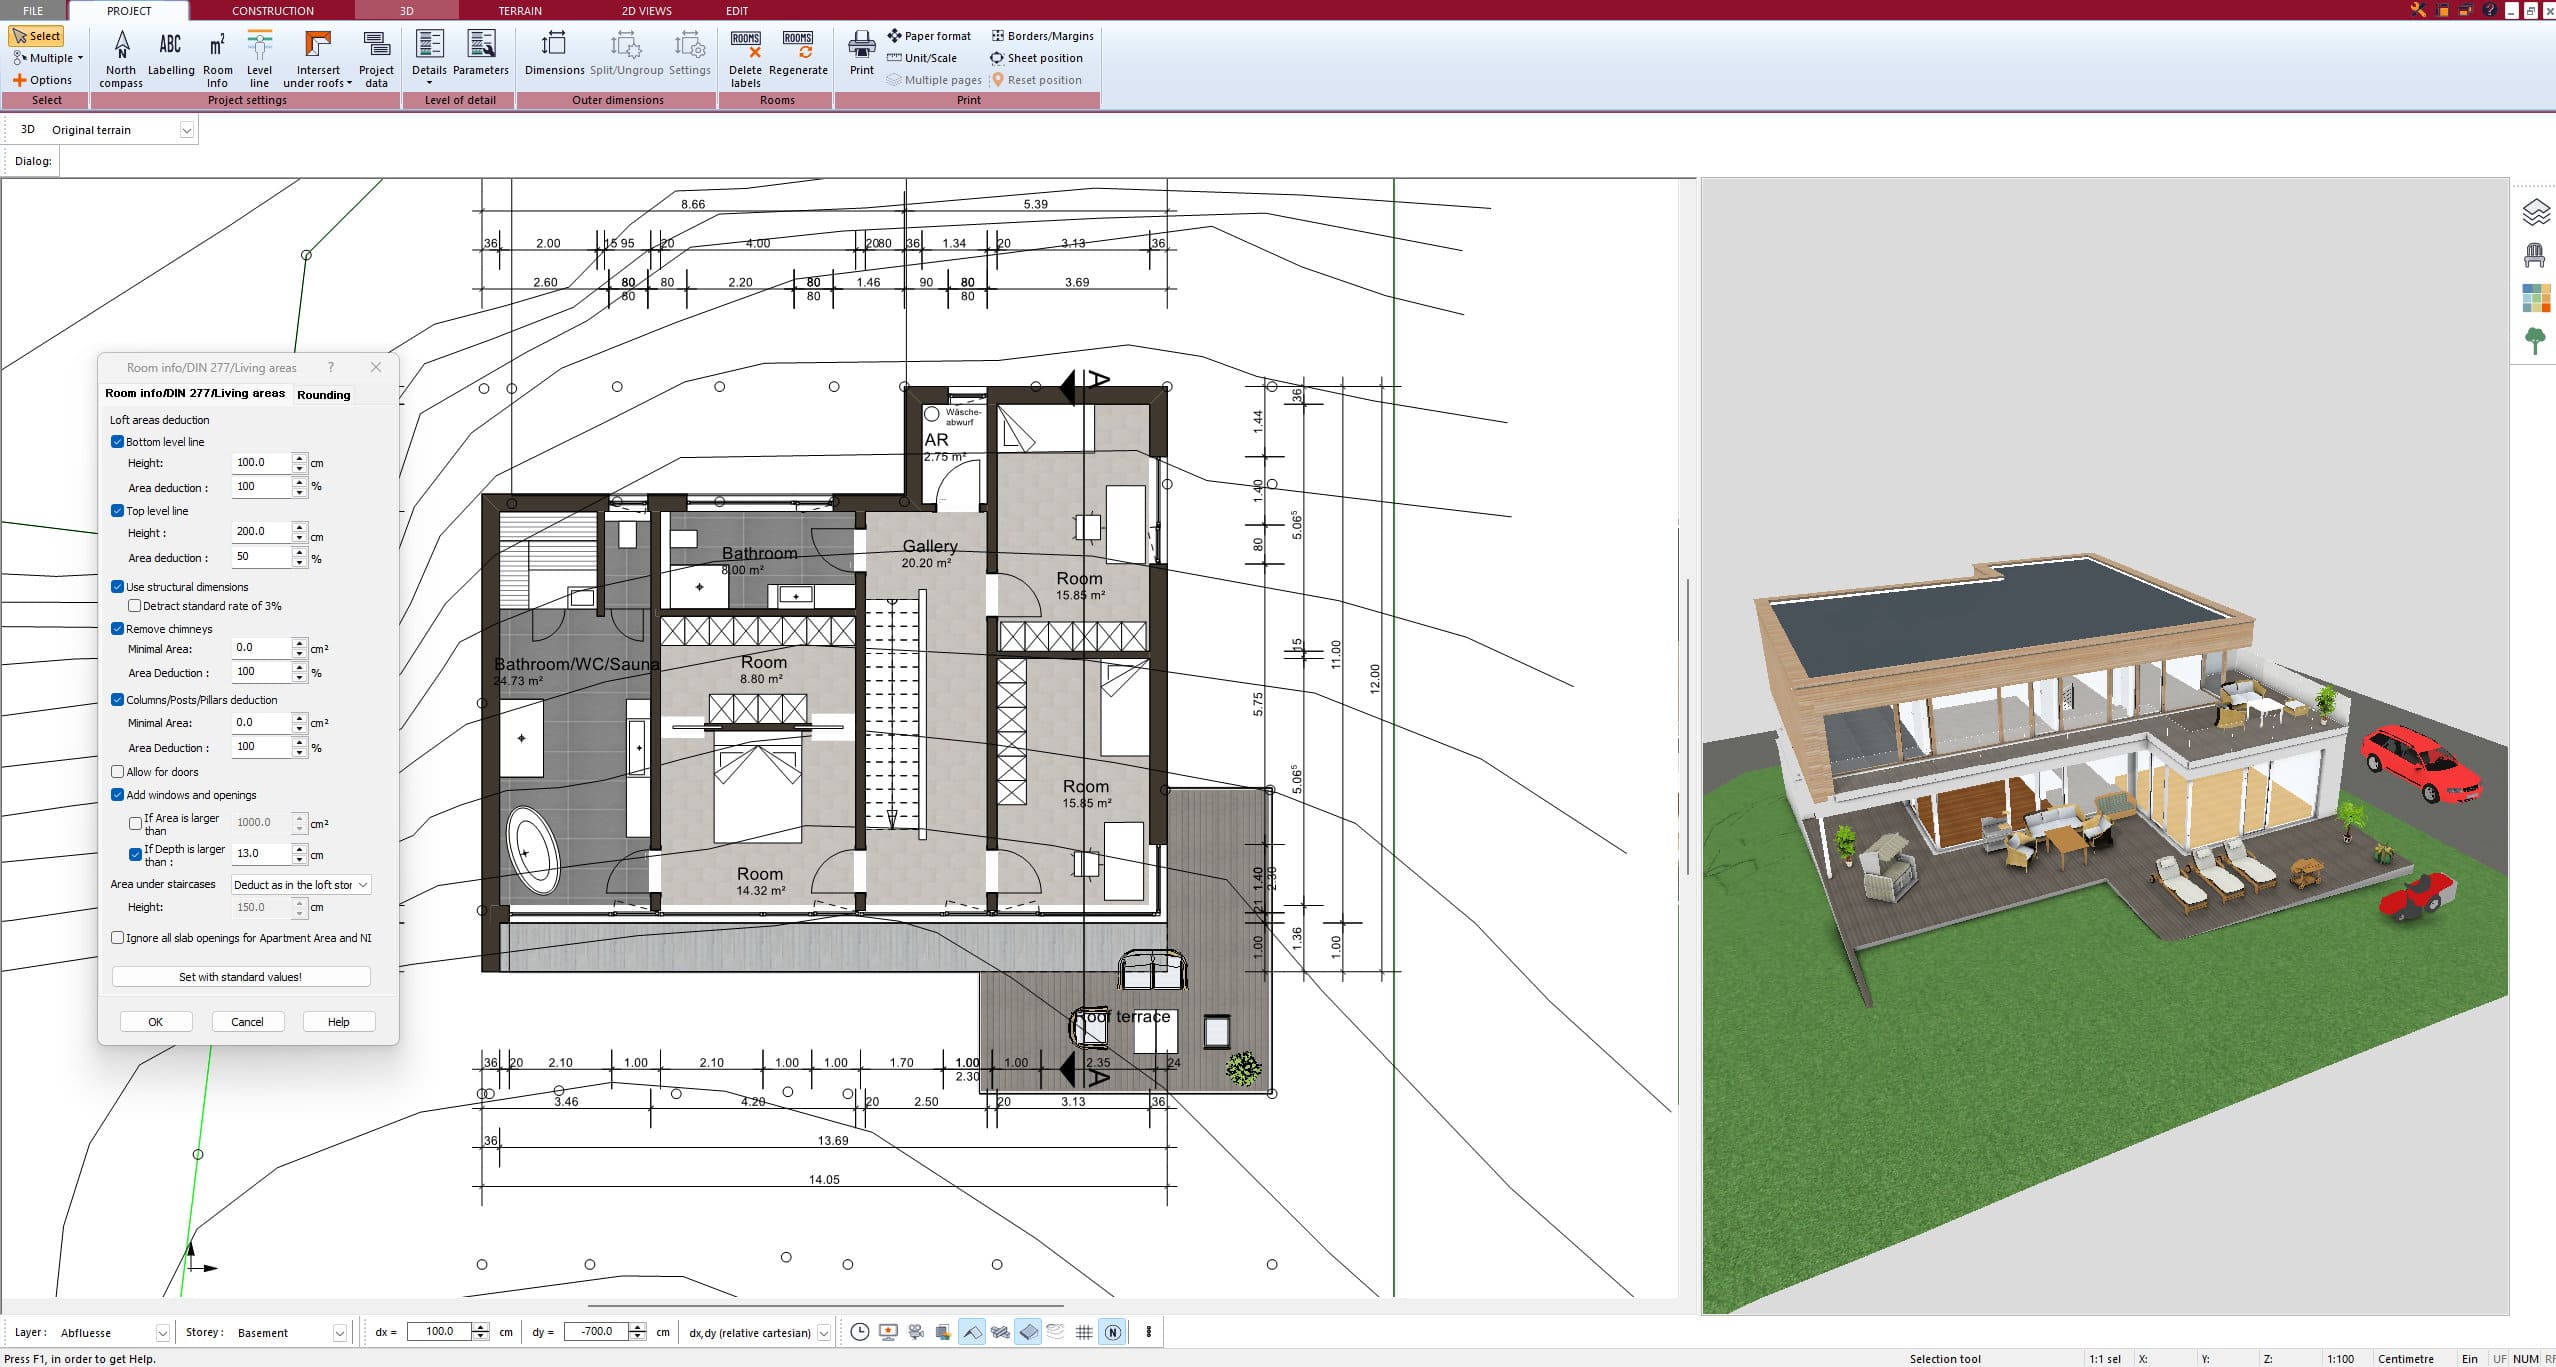This screenshot has width=2556, height=1367.
Task: Enable the Top level line checkbox
Action: pos(120,510)
